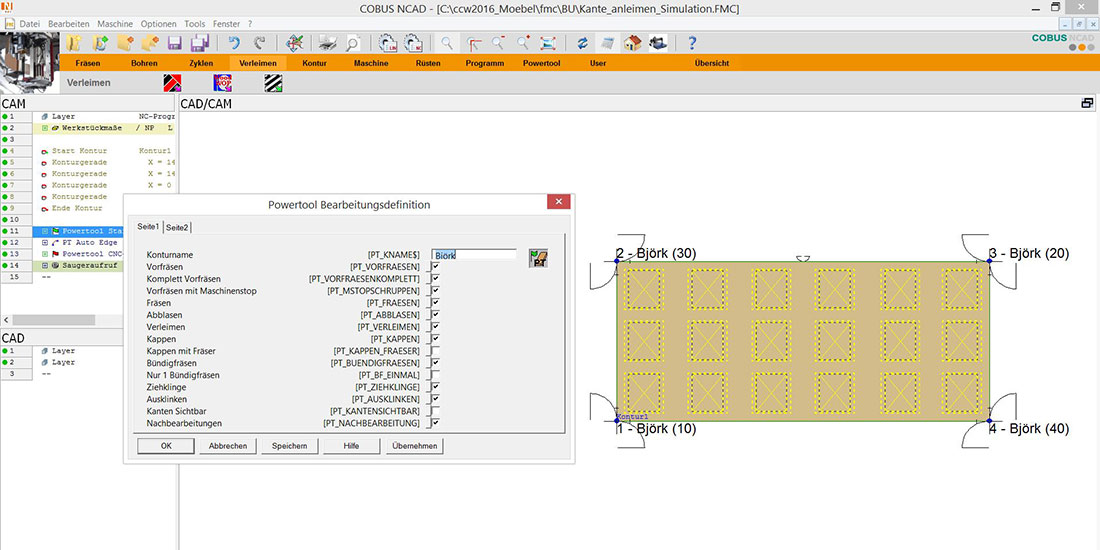Click the zoom out magnifier icon
The image size is (1100, 550).
[498, 43]
